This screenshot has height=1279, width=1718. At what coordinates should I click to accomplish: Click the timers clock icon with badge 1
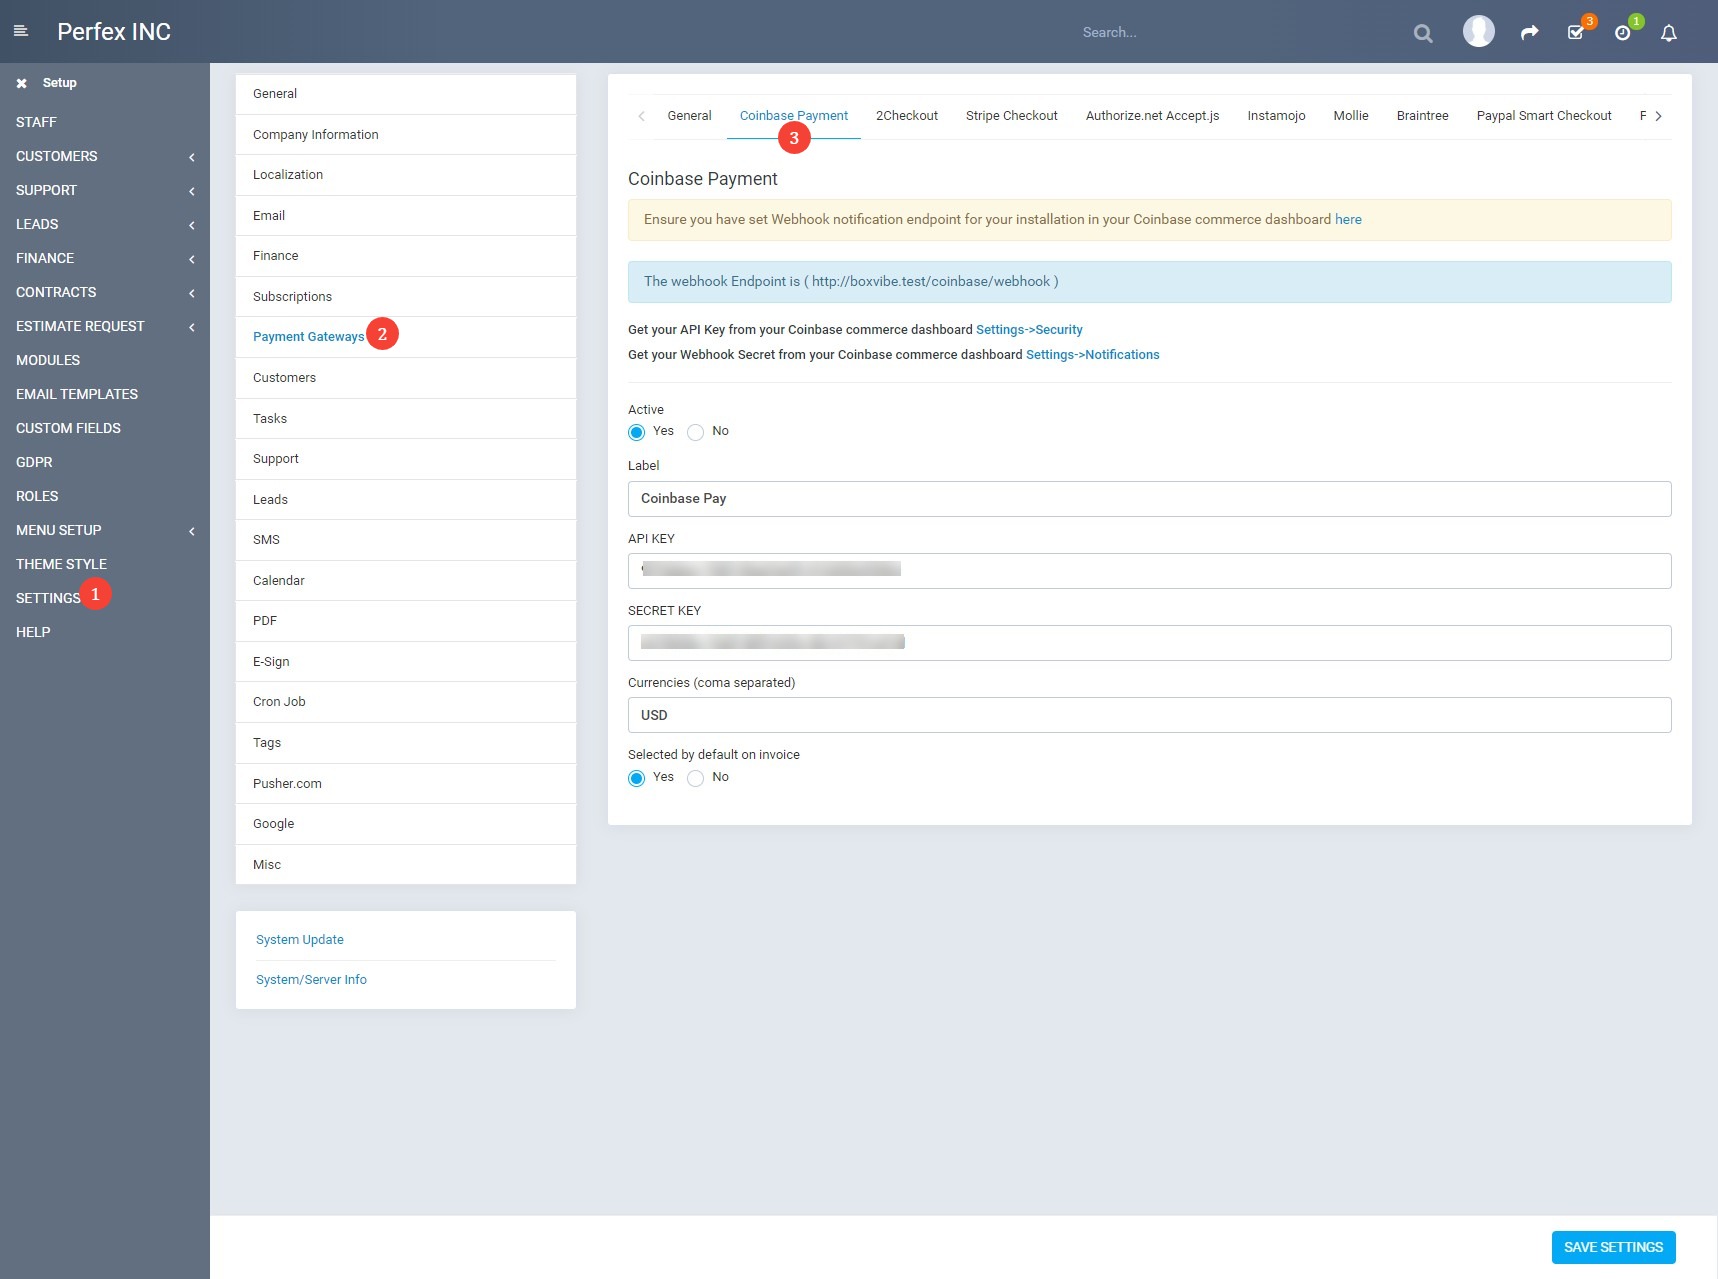click(x=1622, y=33)
